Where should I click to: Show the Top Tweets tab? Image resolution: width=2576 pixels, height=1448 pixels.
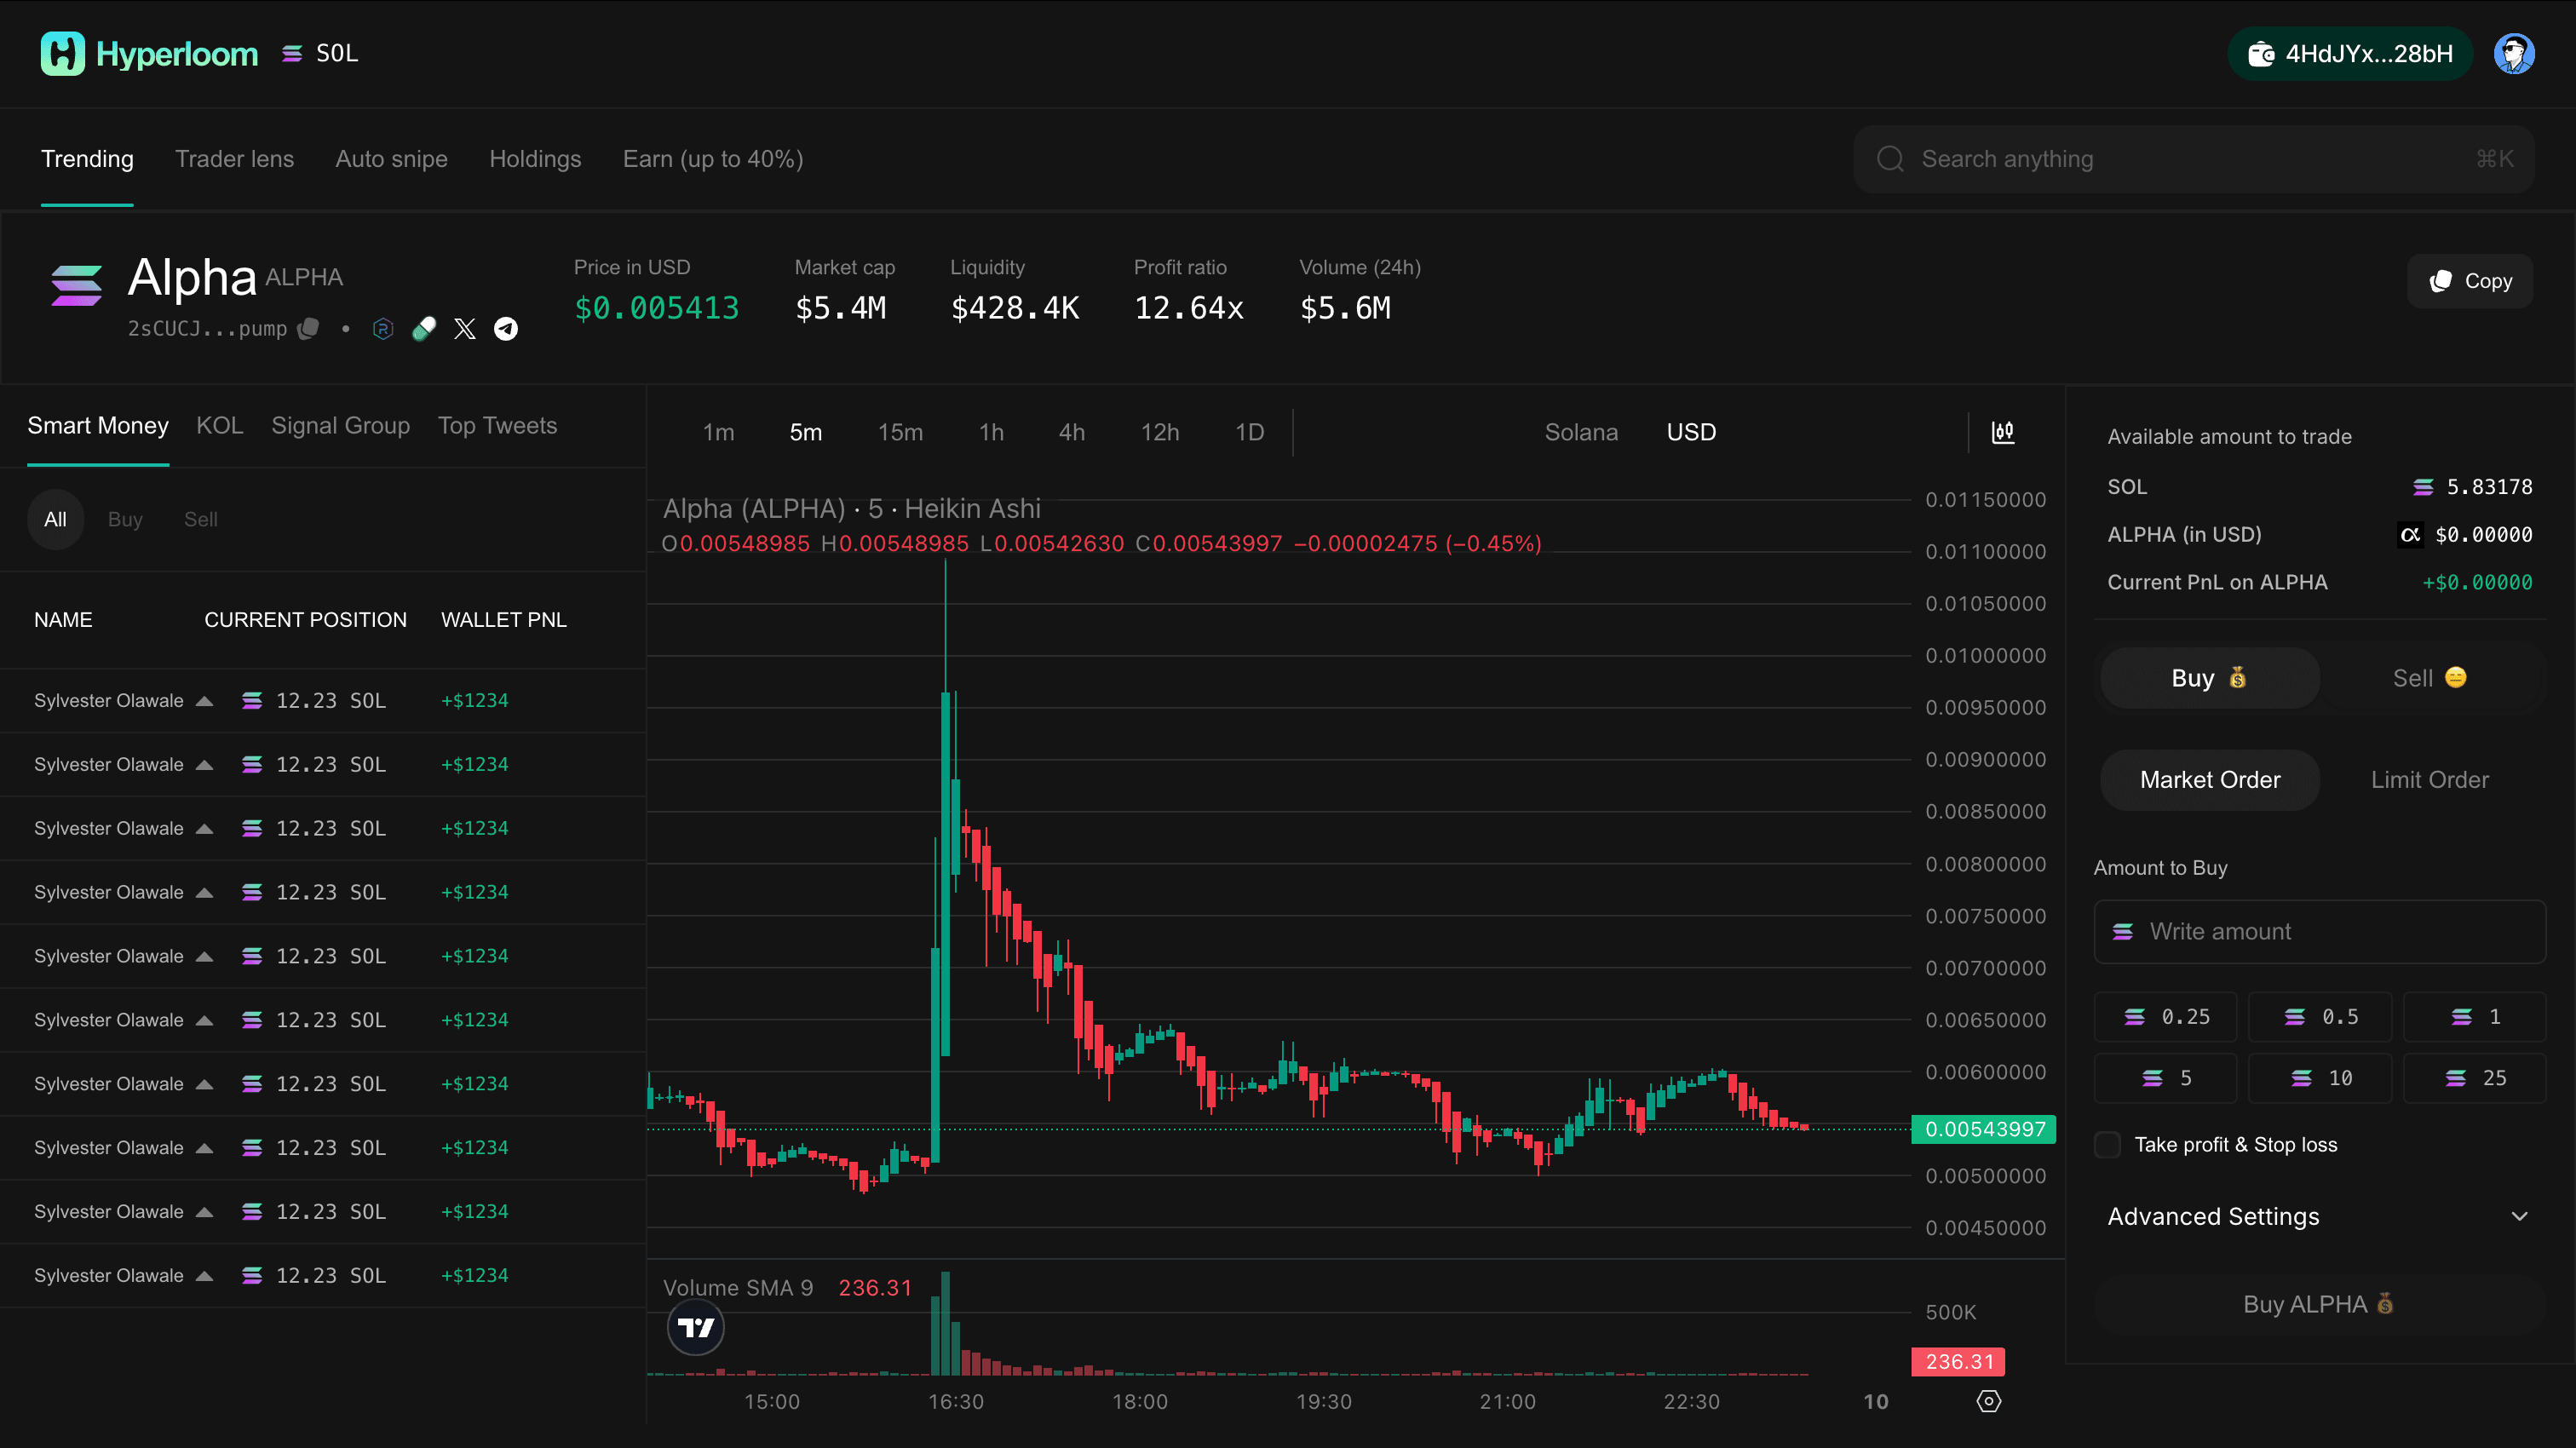[497, 426]
